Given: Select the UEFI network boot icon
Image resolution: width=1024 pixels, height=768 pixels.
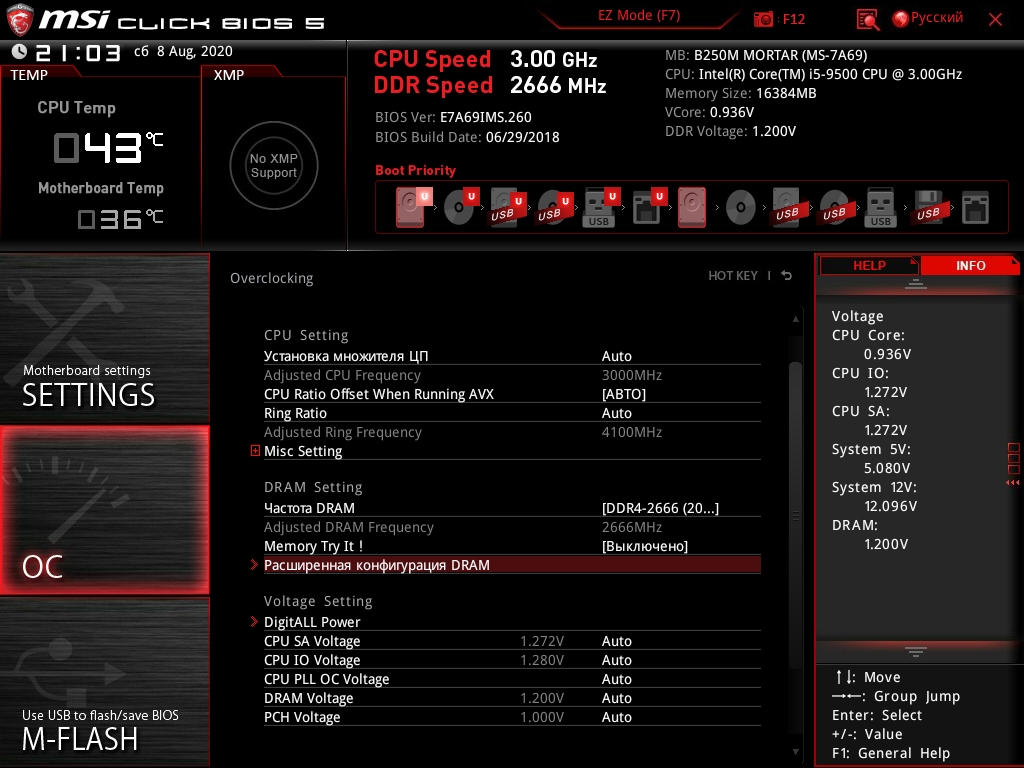Looking at the screenshot, I should [x=648, y=207].
